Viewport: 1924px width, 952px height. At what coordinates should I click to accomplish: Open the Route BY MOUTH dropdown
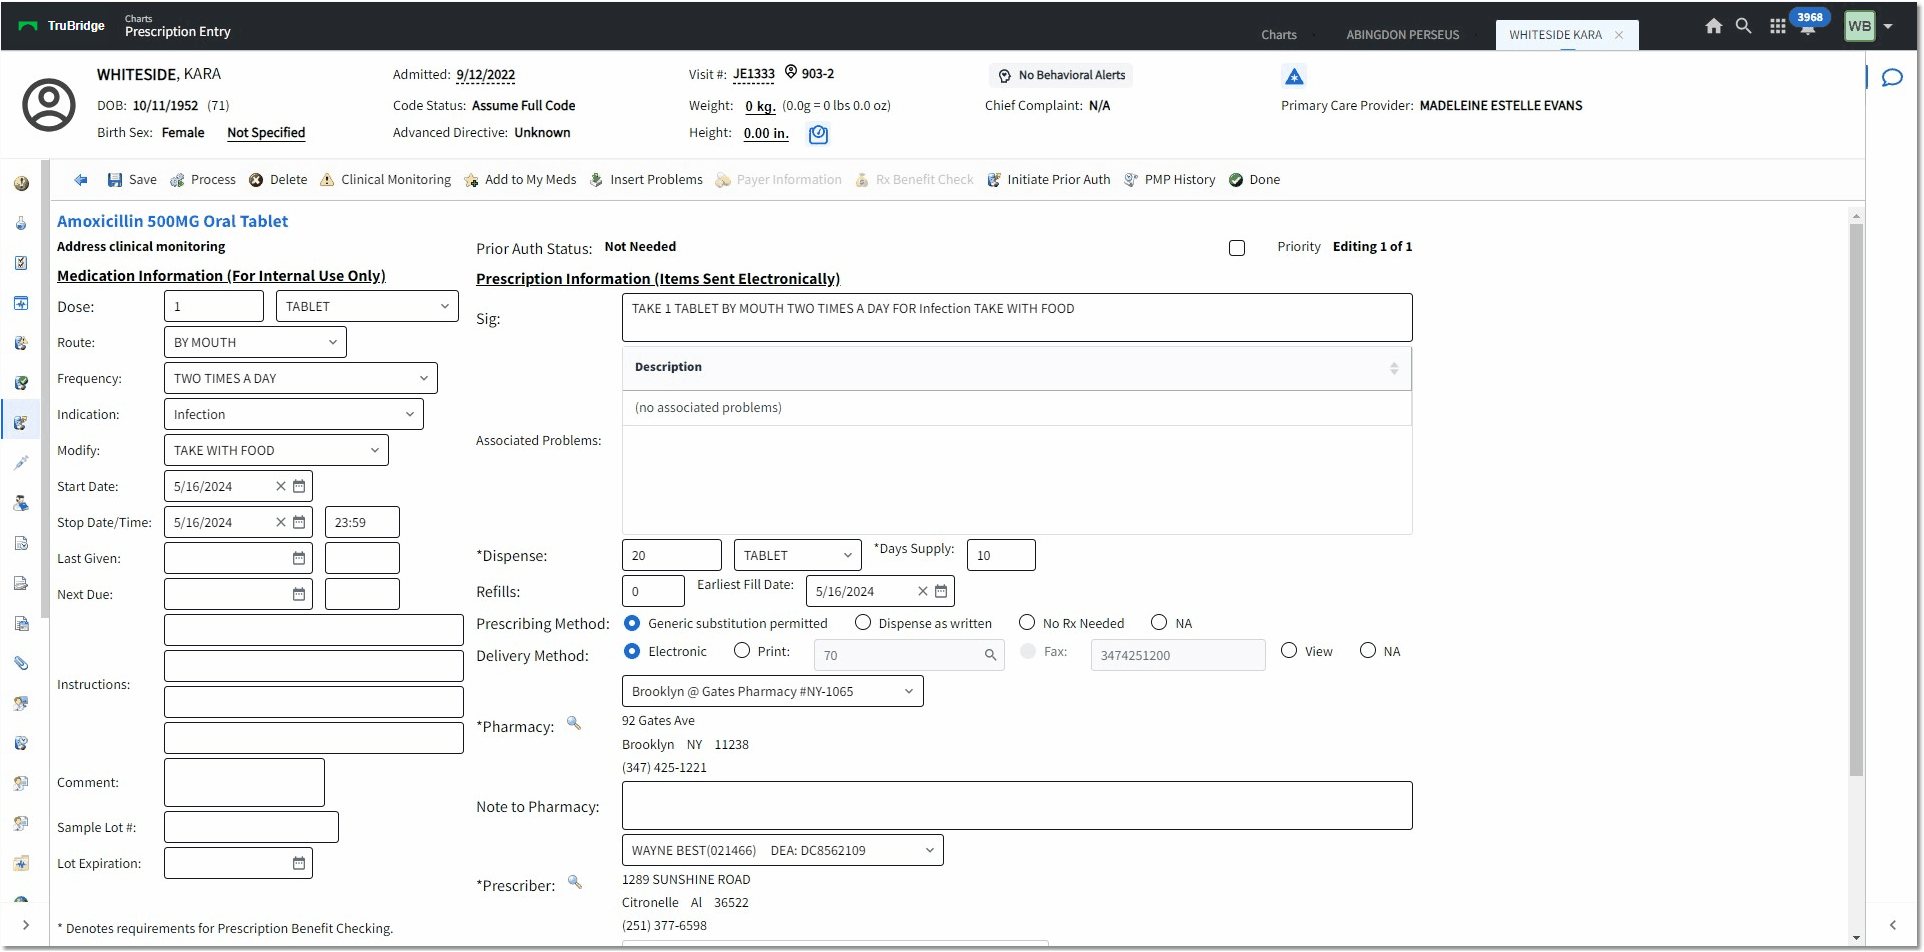(x=255, y=342)
